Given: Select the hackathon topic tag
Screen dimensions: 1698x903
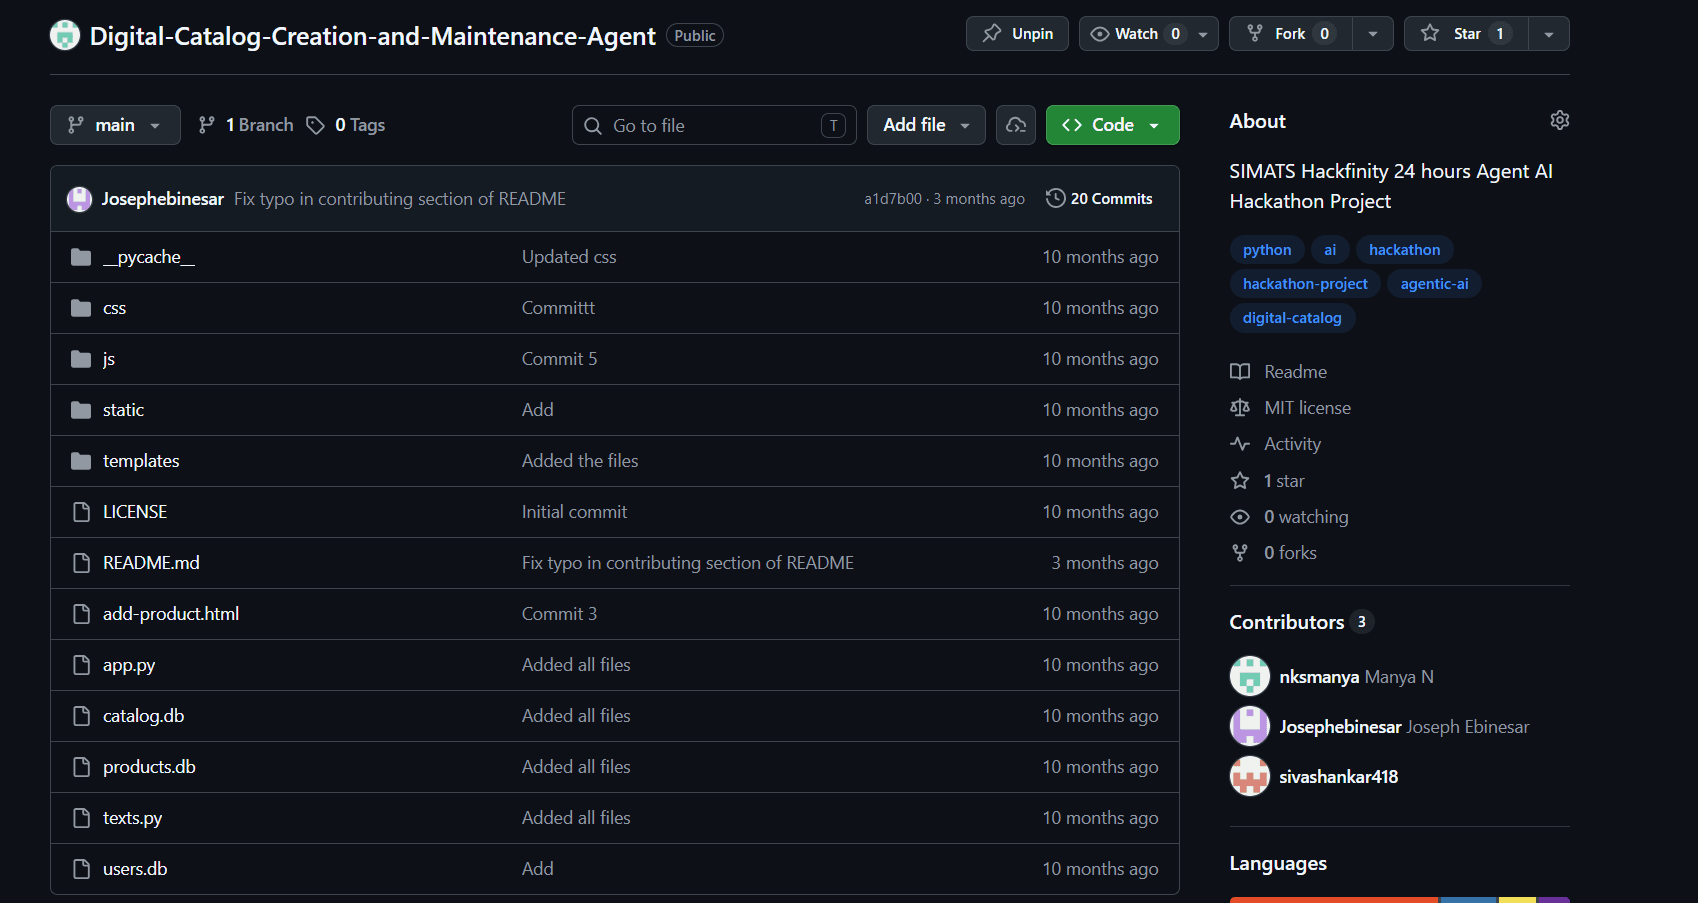Looking at the screenshot, I should click(1404, 250).
